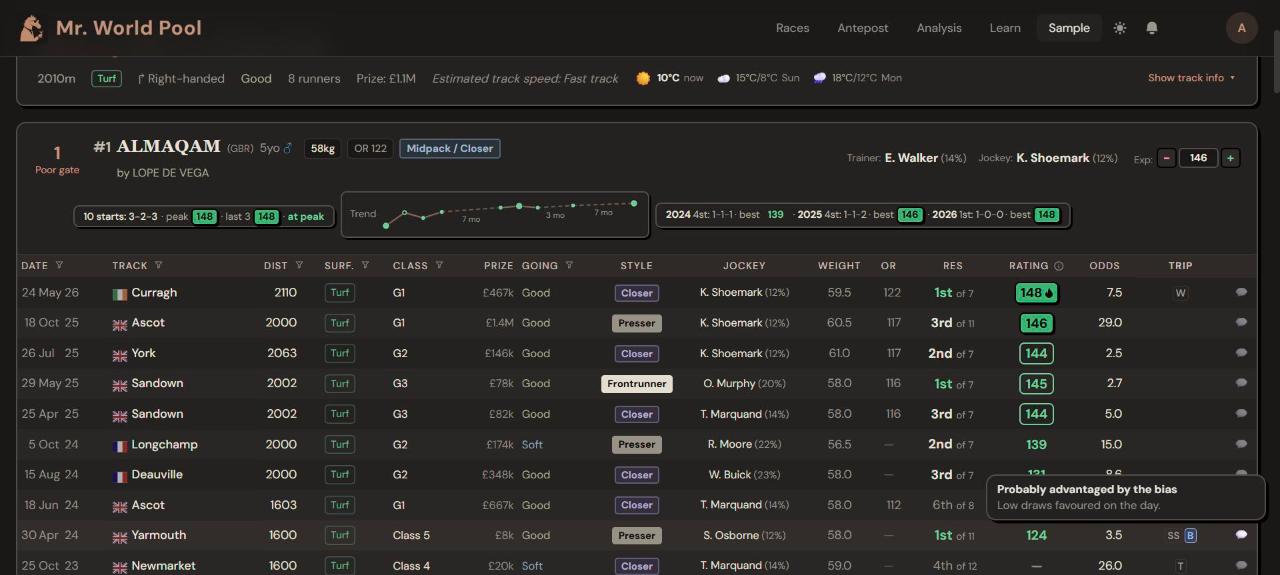Open comment bubble on Newmarket row
Viewport: 1280px width, 575px height.
1241,566
